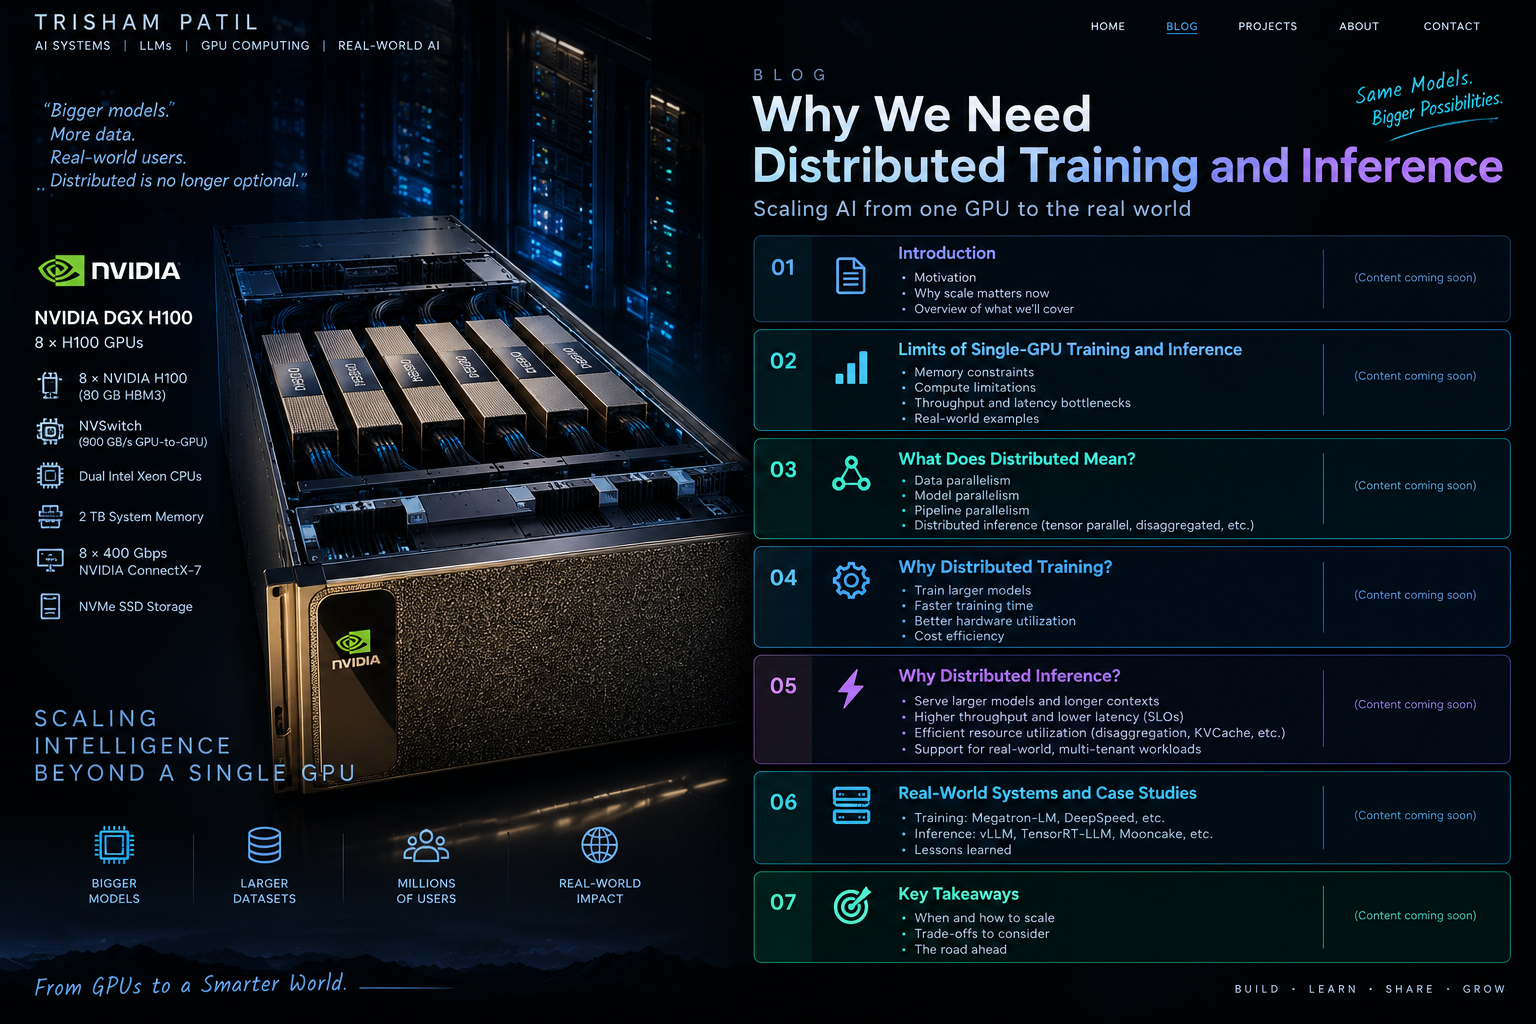This screenshot has width=1536, height=1024.
Task: Click the REAL-WORLD IMPACT globe icon
Action: pos(600,845)
